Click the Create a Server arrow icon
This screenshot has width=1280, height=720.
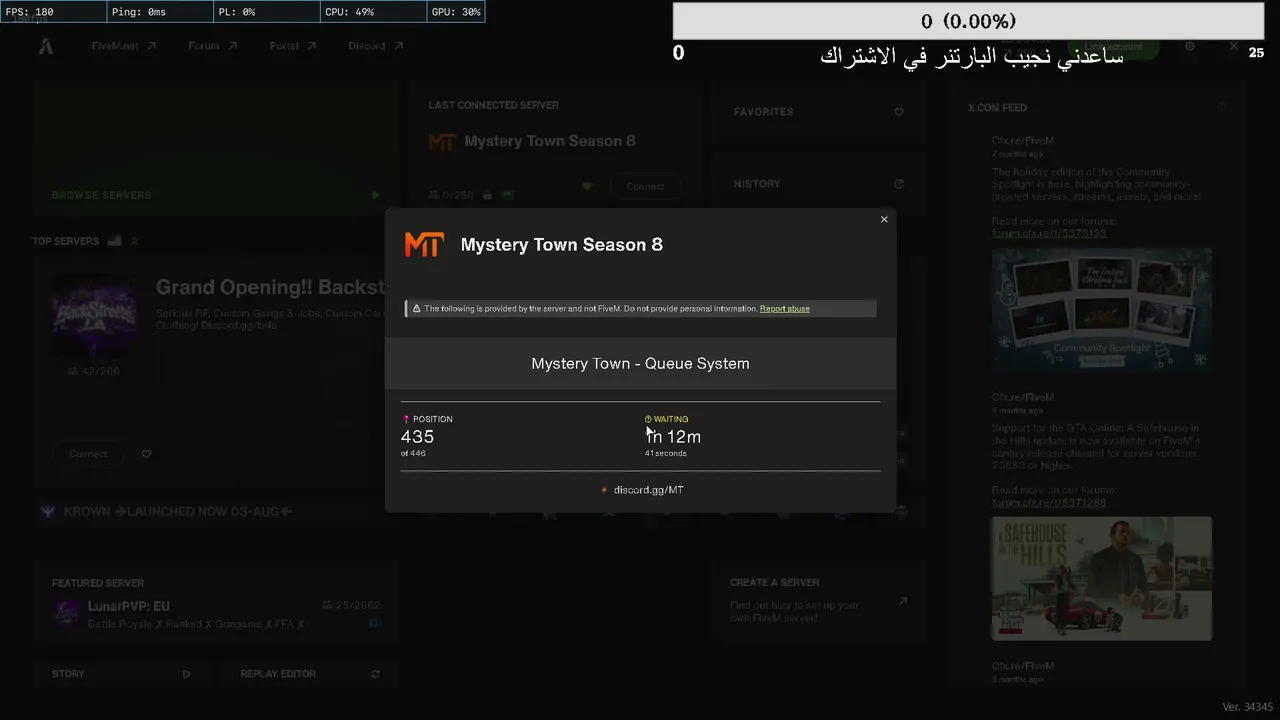pyautogui.click(x=902, y=601)
